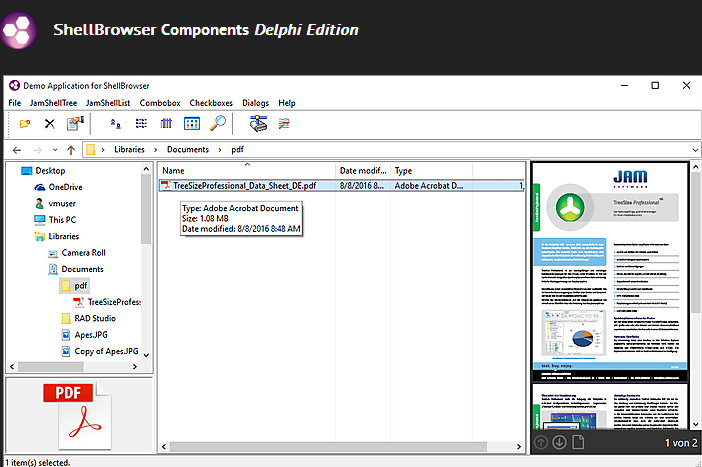Click the tree scroll down arrow

point(146,356)
